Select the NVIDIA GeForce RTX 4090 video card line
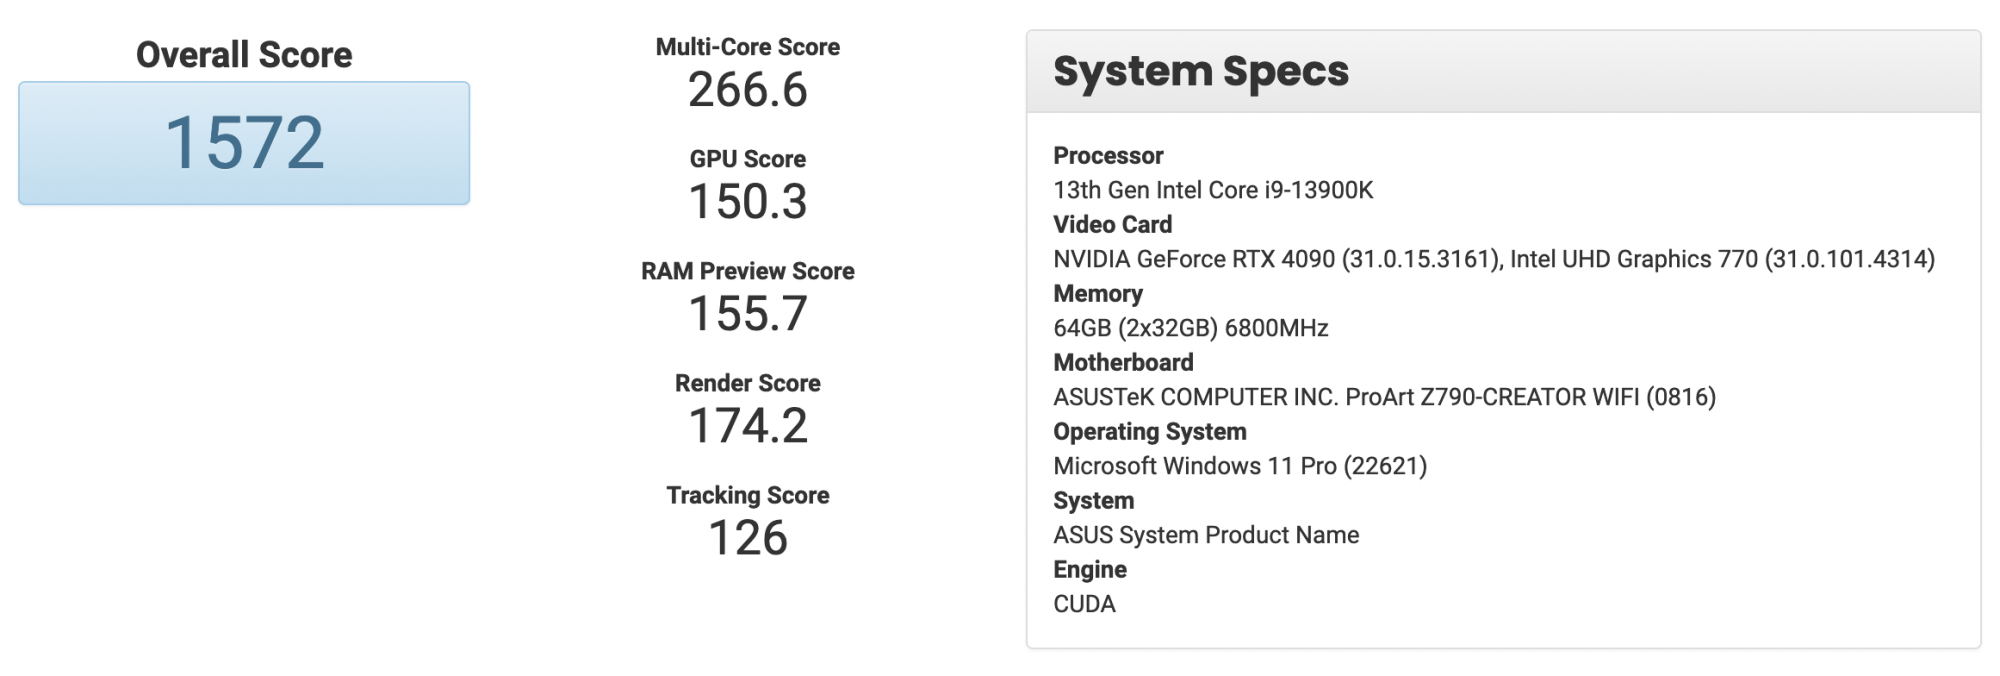 [x=1493, y=259]
